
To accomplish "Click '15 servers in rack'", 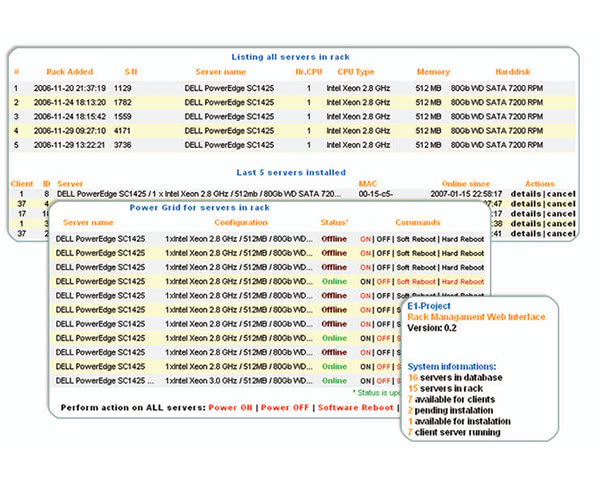I will 445,389.
